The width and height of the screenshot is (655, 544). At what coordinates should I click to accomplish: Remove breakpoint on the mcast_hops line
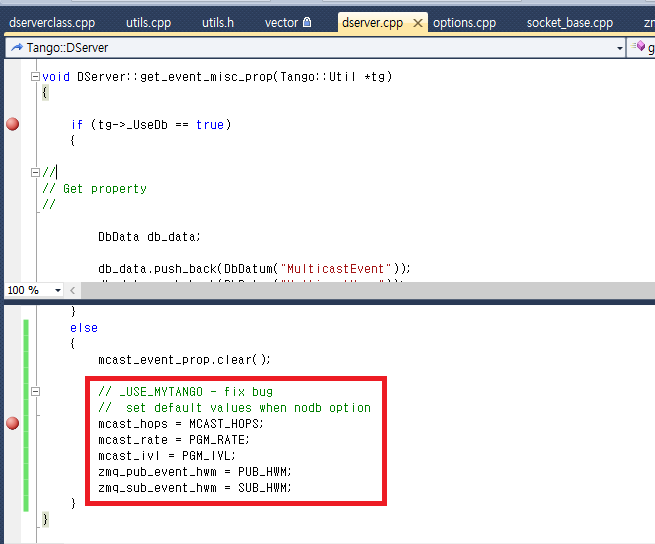13,423
